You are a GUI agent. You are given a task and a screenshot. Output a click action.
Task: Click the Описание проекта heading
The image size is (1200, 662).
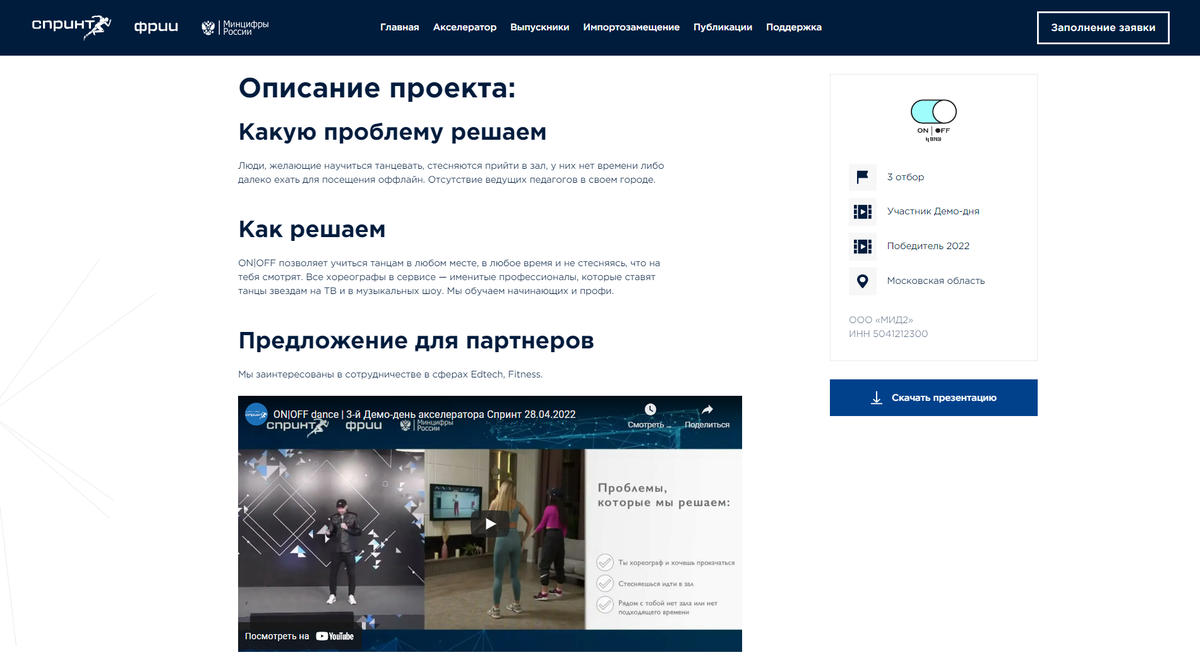[x=377, y=88]
